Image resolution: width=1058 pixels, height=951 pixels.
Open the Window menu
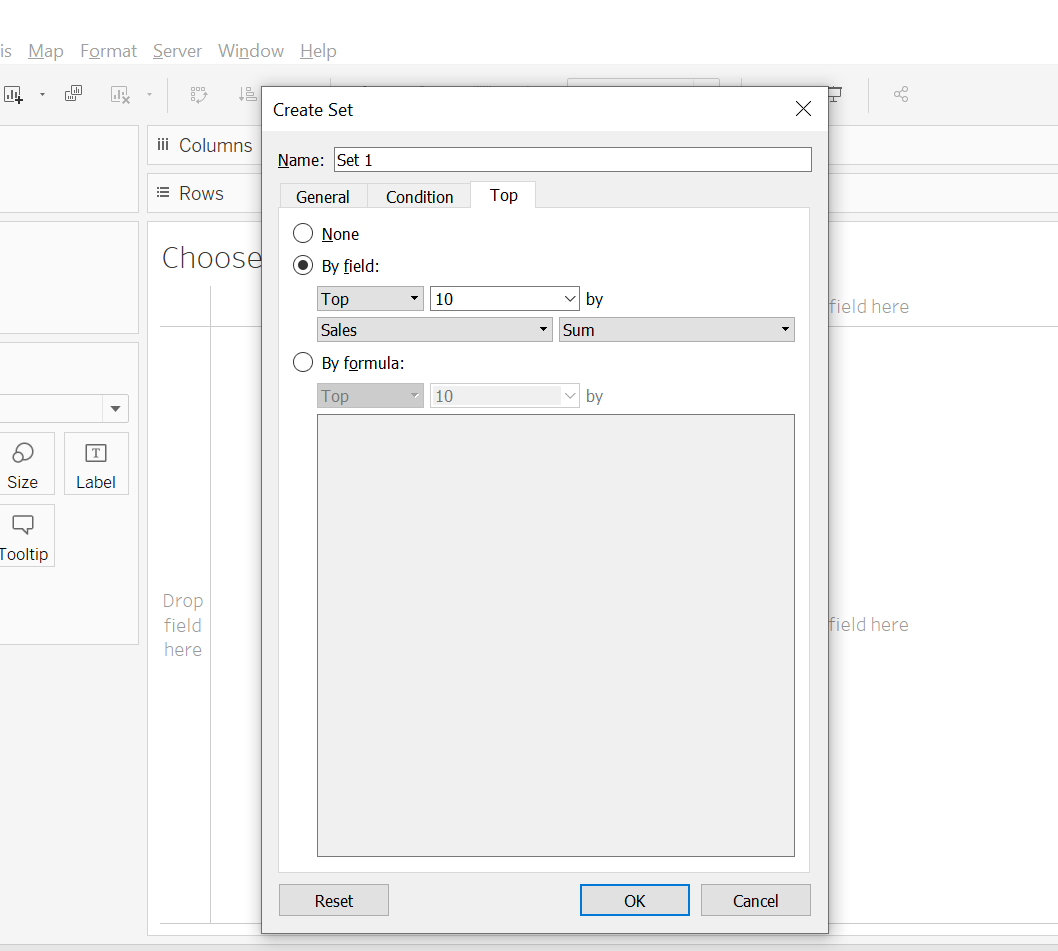[x=251, y=51]
